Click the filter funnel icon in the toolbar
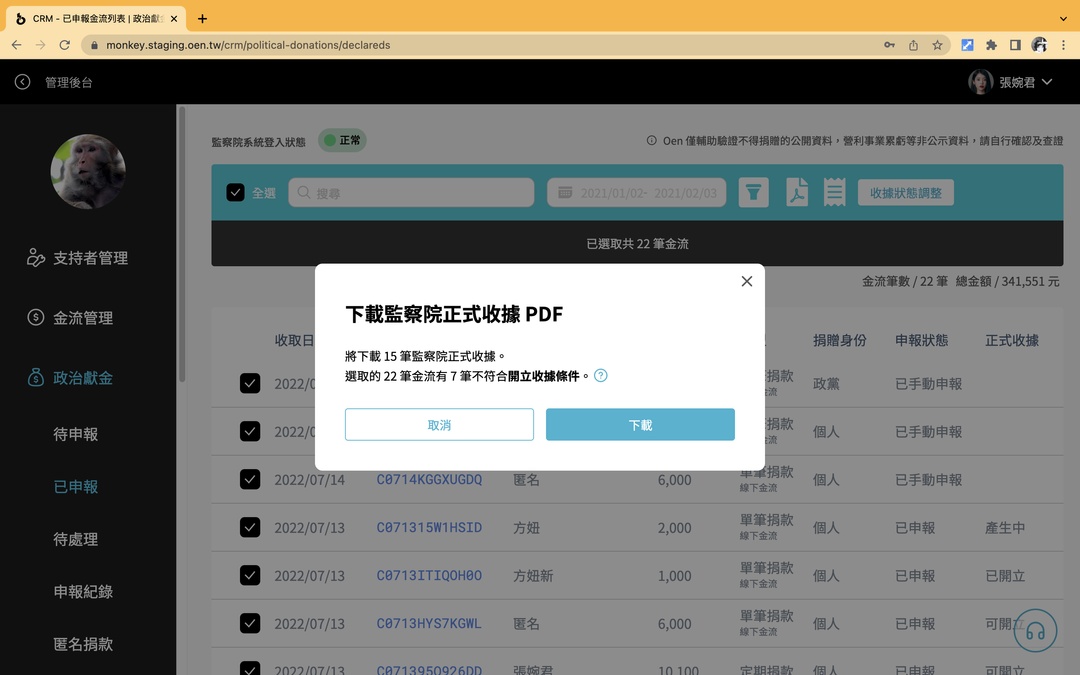This screenshot has width=1080, height=675. (753, 192)
